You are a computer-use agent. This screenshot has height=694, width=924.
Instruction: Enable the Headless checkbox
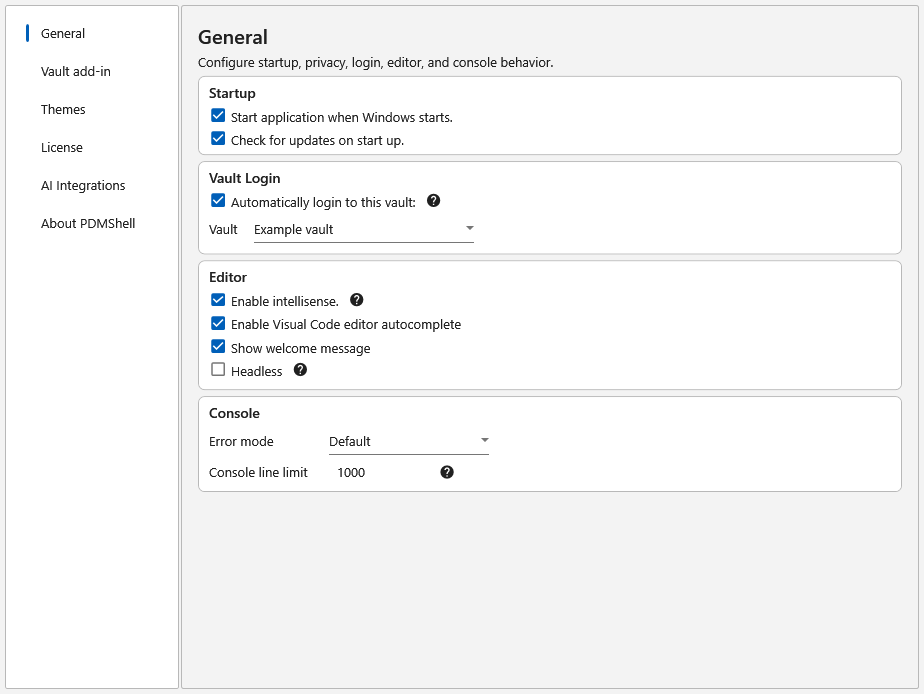coord(218,370)
